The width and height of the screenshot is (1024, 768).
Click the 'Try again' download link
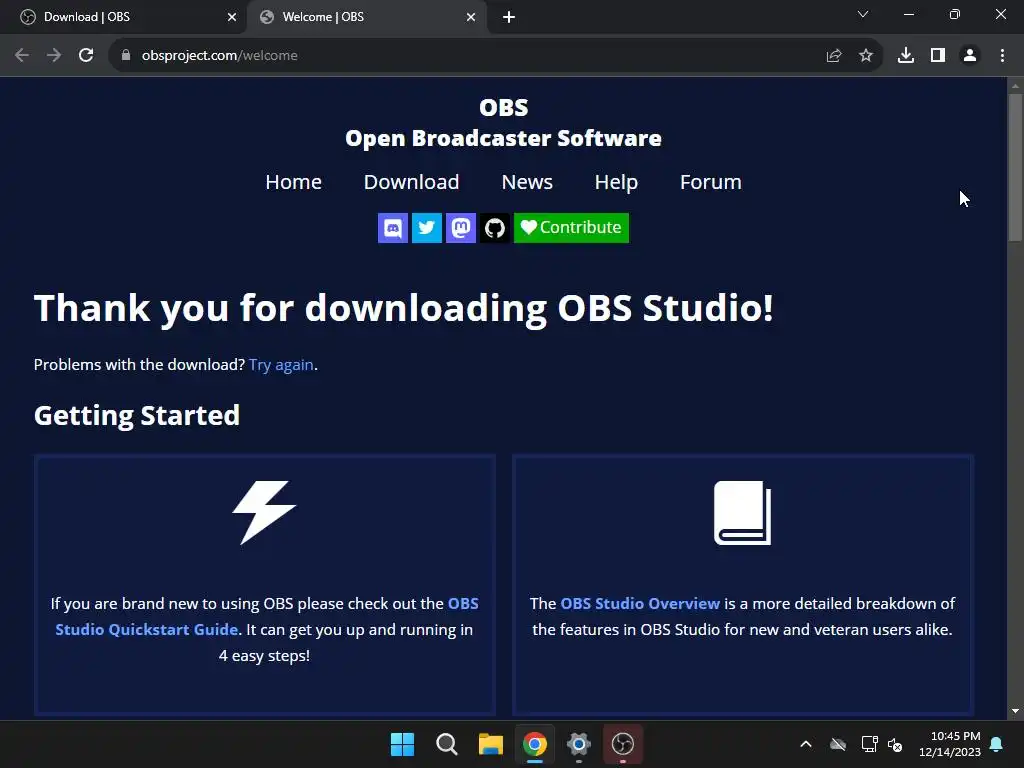281,364
